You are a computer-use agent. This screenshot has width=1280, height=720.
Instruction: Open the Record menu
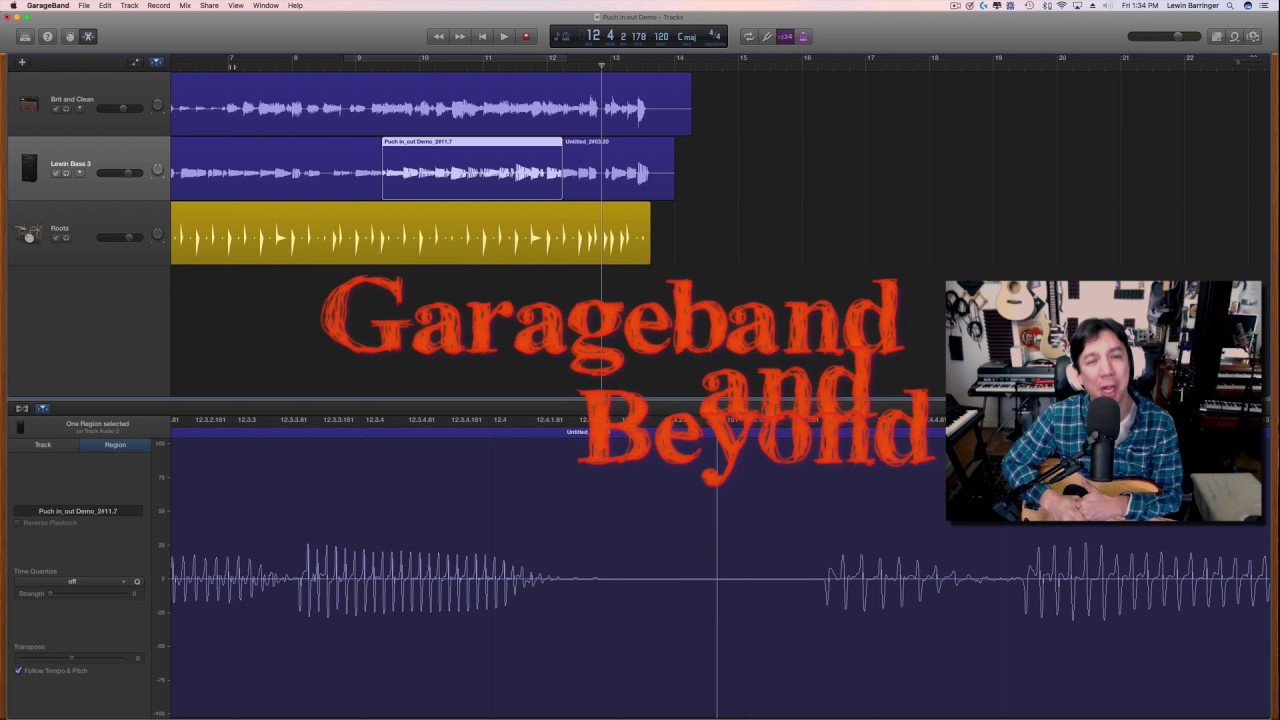point(158,6)
